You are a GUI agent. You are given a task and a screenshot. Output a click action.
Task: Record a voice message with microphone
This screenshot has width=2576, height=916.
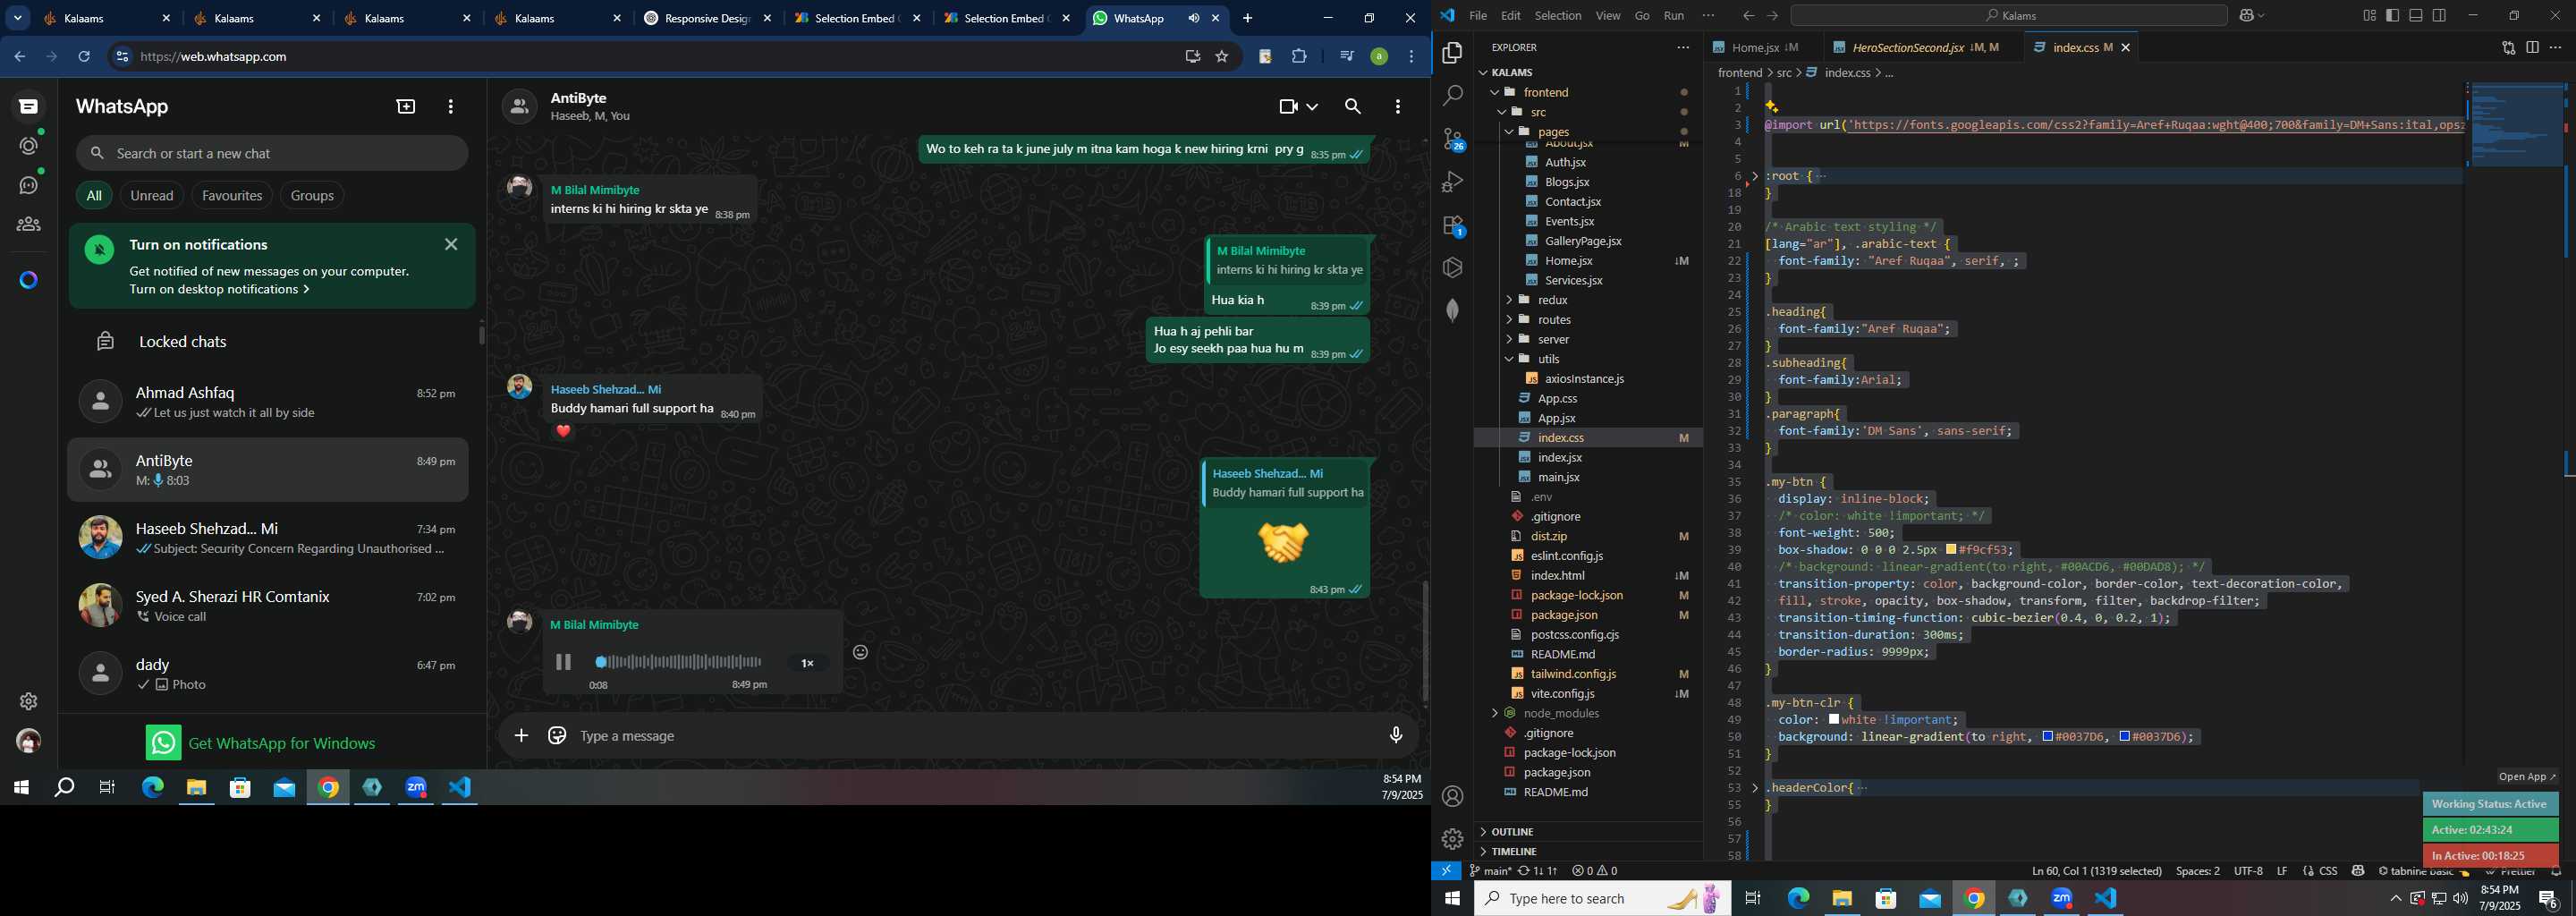pos(1396,736)
